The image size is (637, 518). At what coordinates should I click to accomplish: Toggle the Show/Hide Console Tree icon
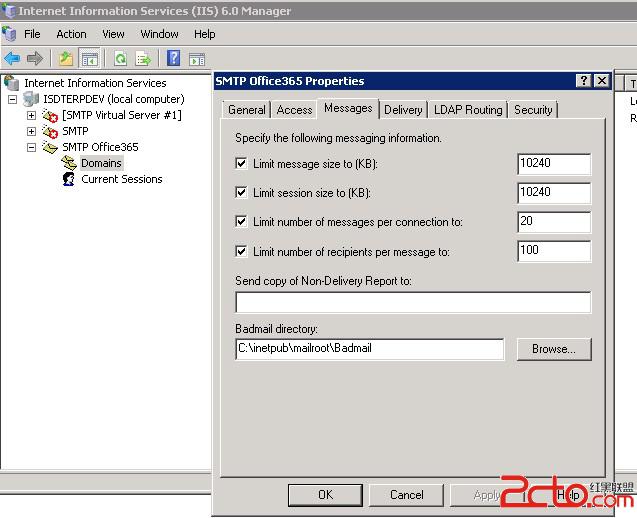[89, 59]
